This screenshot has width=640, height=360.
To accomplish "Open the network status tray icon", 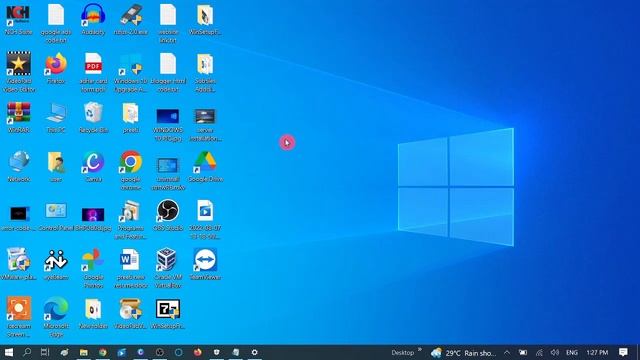I will [x=539, y=352].
